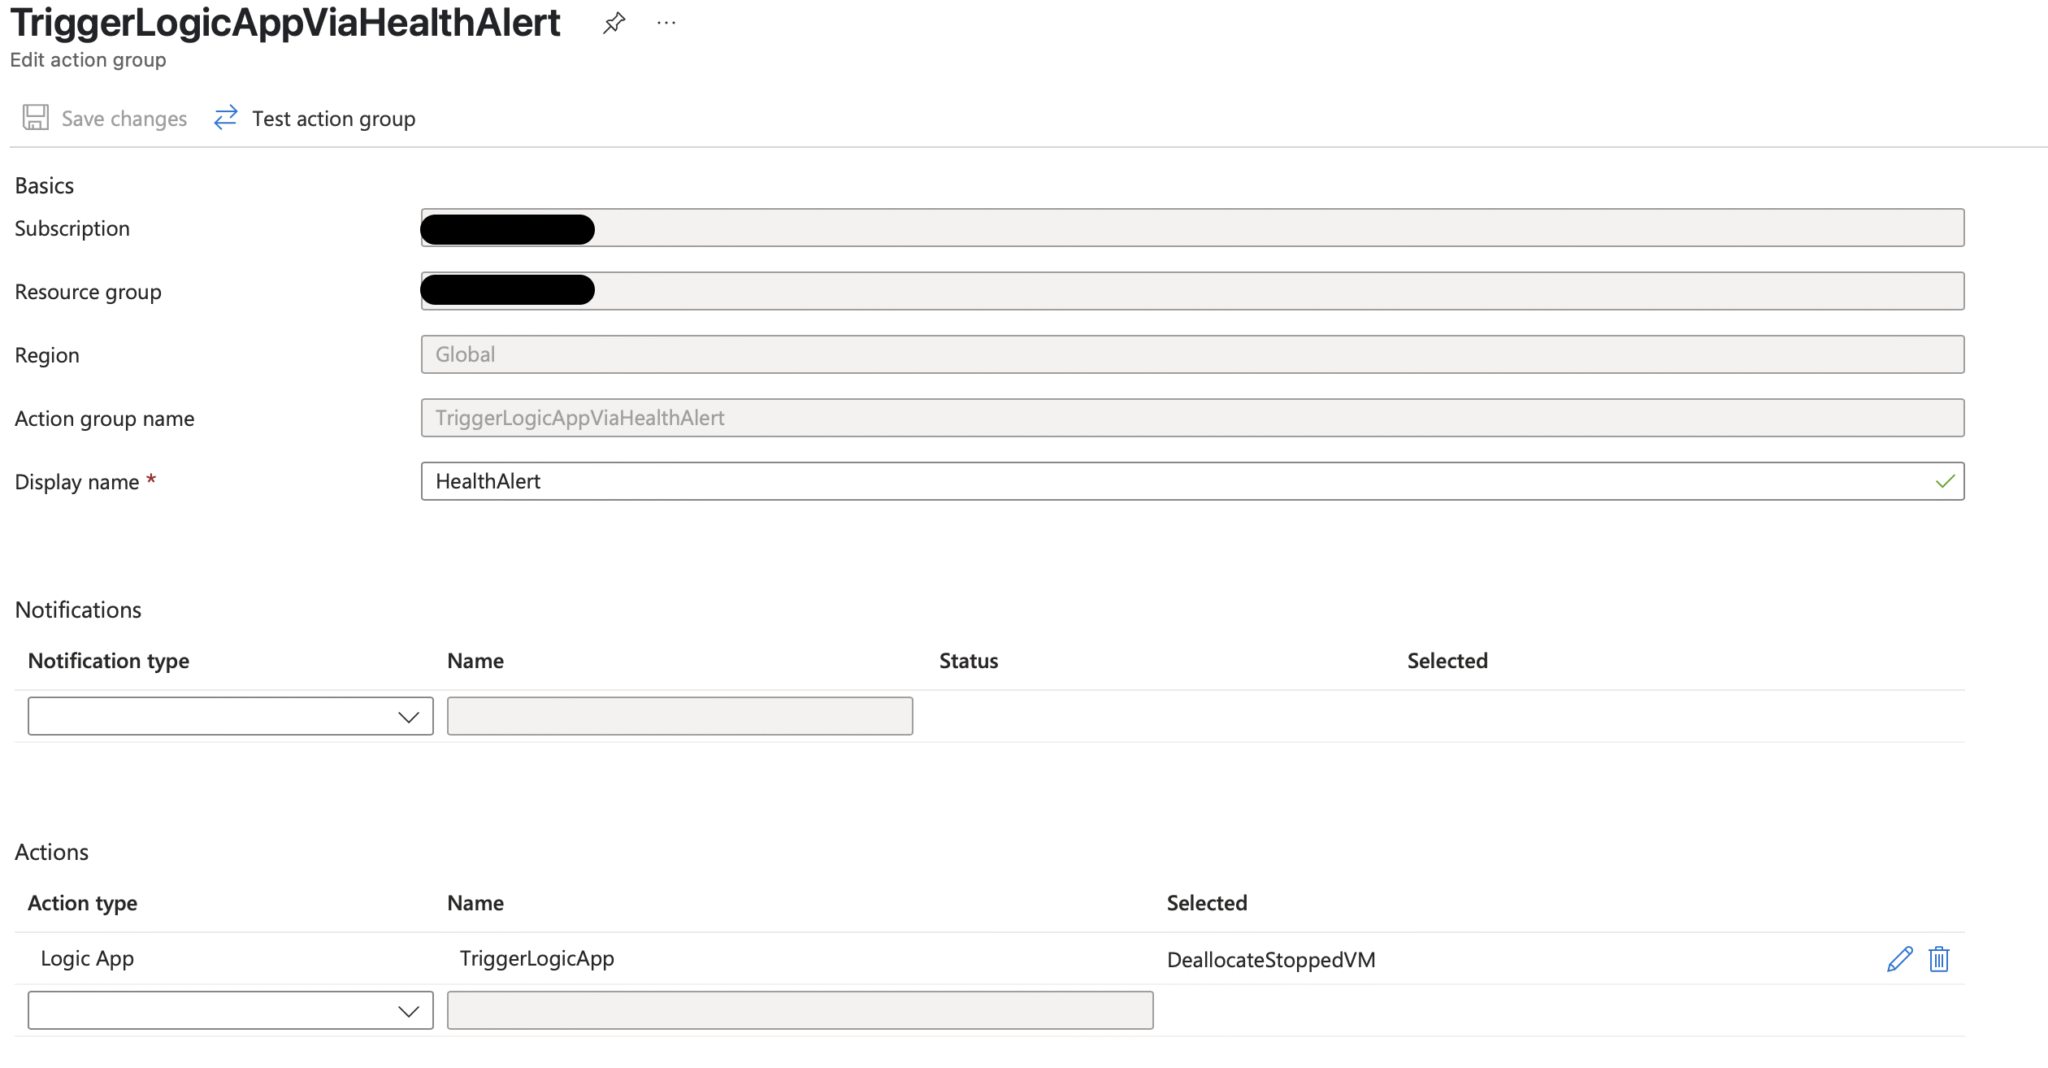Pin the TriggerLogicAppViaHealthAlert blade
The width and height of the screenshot is (2048, 1068).
coord(614,23)
